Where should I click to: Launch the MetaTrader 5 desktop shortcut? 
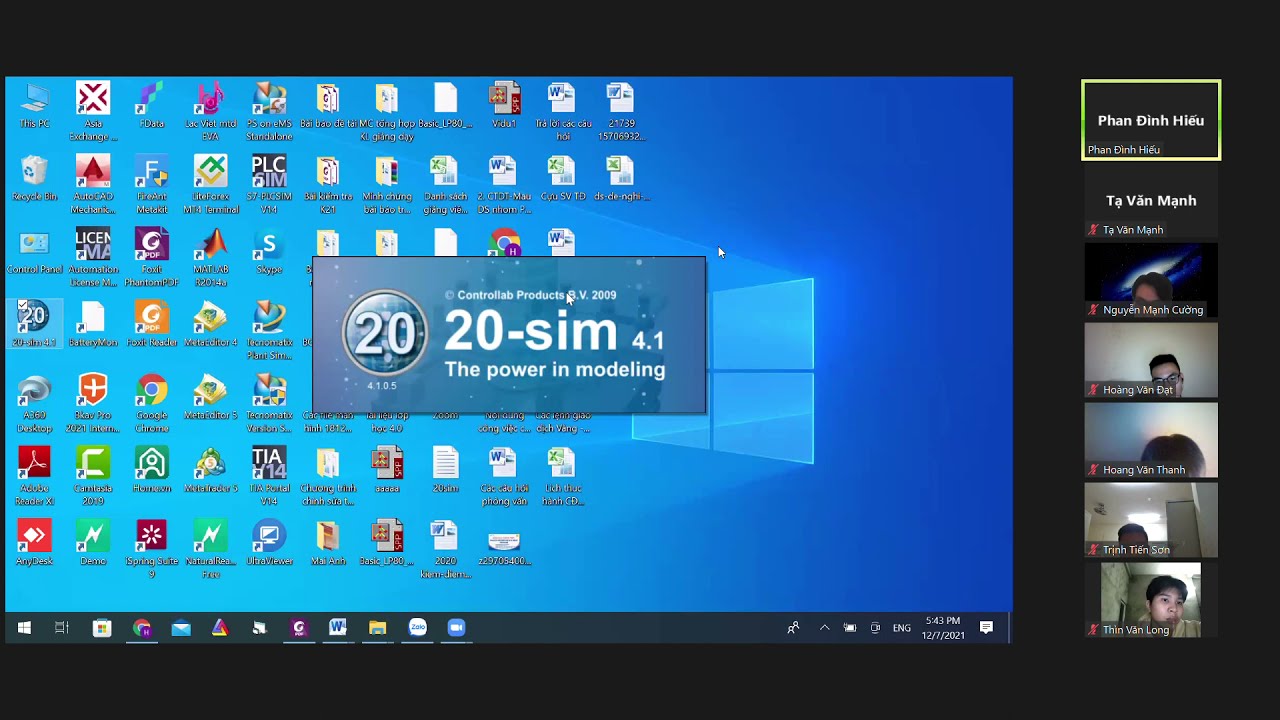pyautogui.click(x=211, y=471)
